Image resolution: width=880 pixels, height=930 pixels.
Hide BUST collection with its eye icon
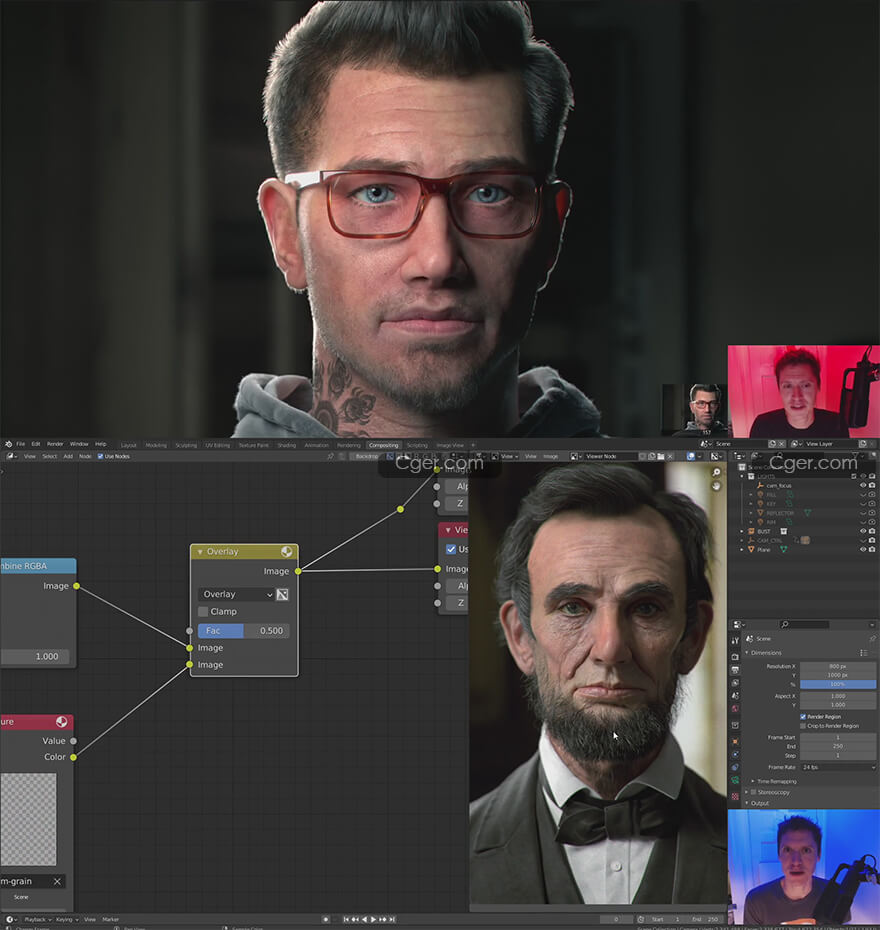pyautogui.click(x=863, y=531)
